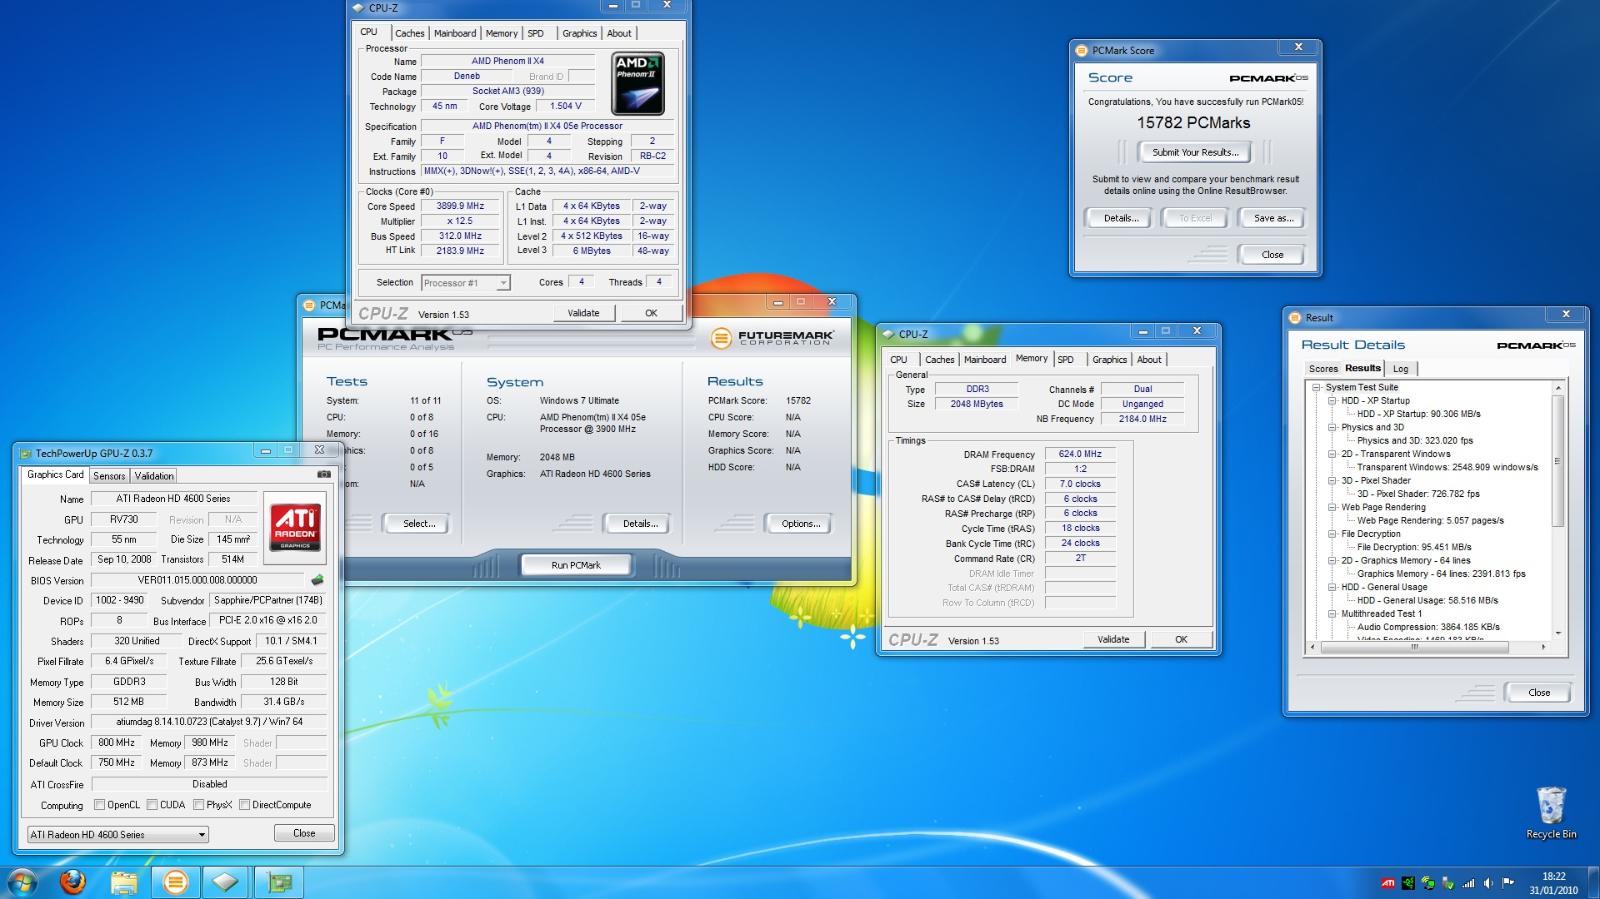Click the wireless network utility tray icon
1600x899 pixels.
pyautogui.click(x=1428, y=883)
